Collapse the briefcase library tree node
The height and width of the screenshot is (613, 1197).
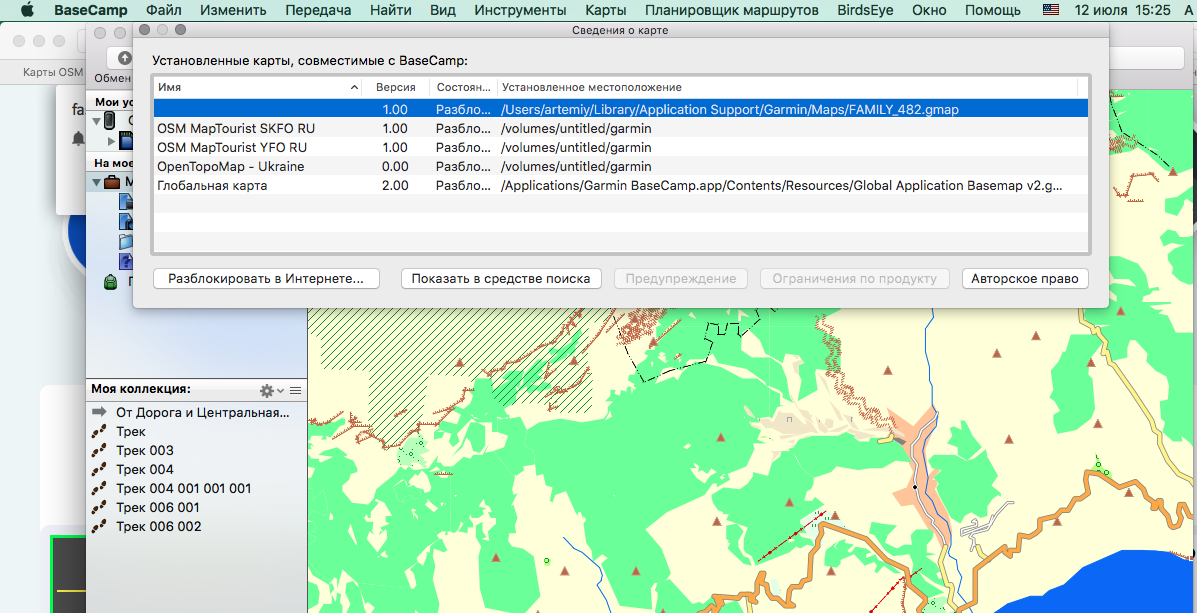coord(96,182)
